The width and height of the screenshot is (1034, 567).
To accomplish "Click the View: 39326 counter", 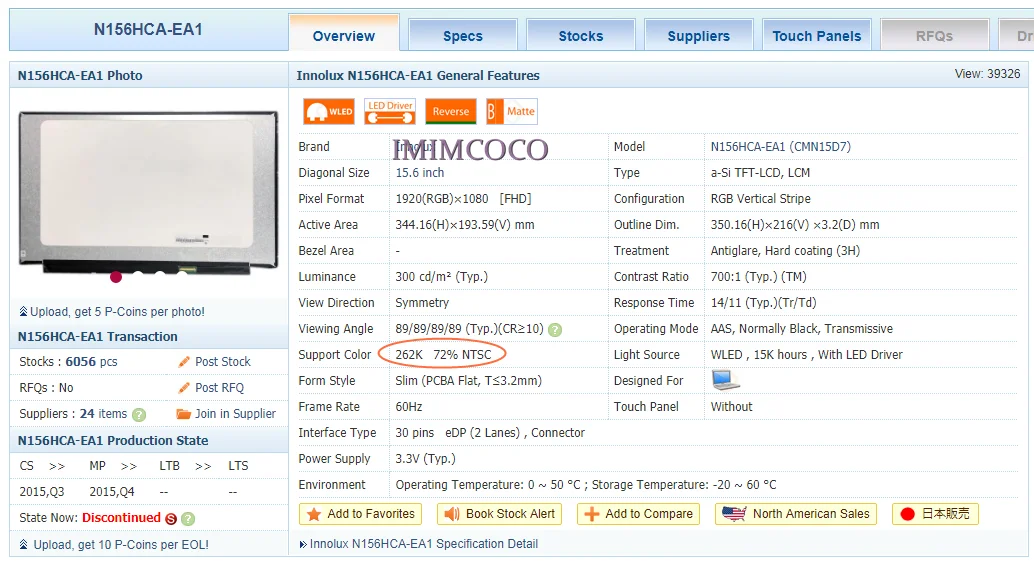I will click(987, 74).
